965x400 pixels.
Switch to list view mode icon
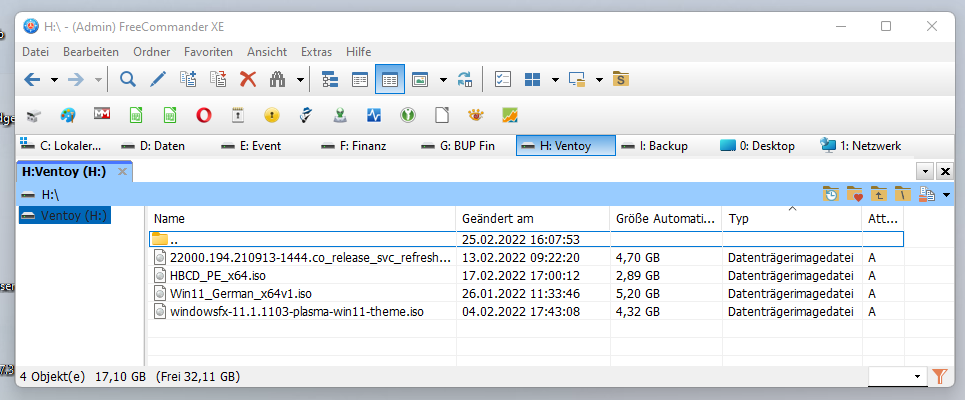[360, 79]
